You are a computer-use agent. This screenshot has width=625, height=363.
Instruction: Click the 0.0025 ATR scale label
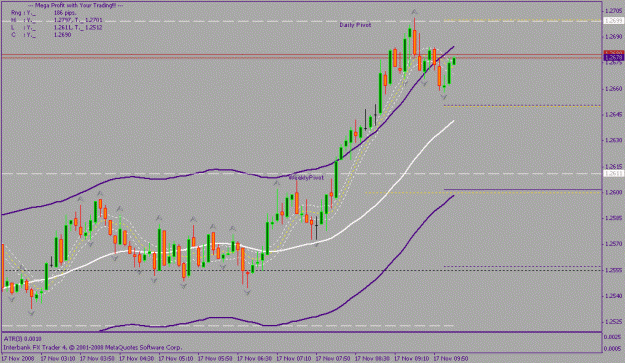[x=613, y=337]
